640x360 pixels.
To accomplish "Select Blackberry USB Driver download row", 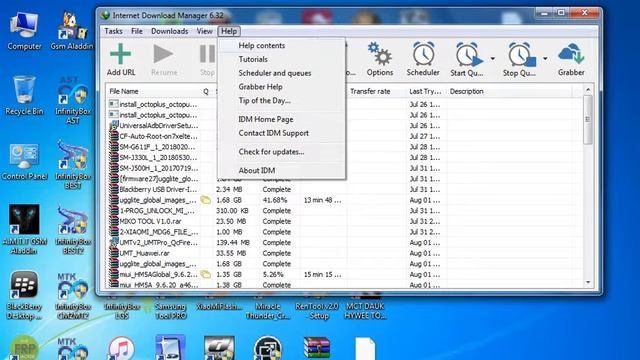I will point(345,189).
